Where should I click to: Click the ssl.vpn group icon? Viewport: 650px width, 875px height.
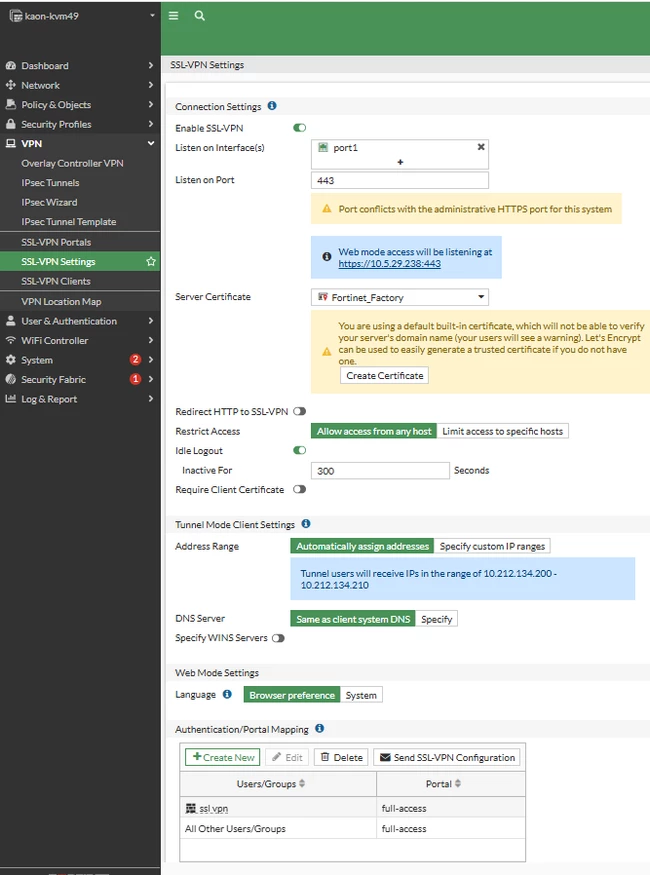pyautogui.click(x=191, y=808)
